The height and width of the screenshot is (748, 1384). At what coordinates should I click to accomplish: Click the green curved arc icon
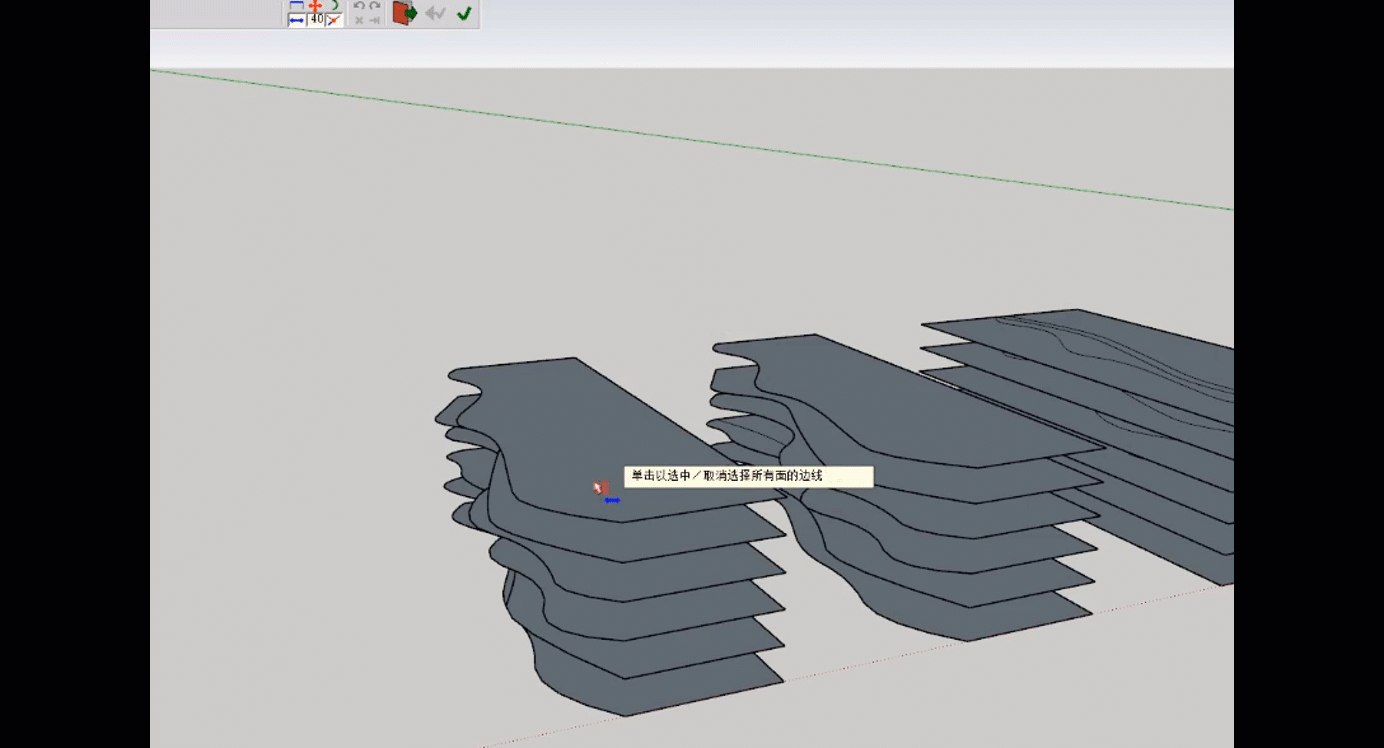point(334,6)
